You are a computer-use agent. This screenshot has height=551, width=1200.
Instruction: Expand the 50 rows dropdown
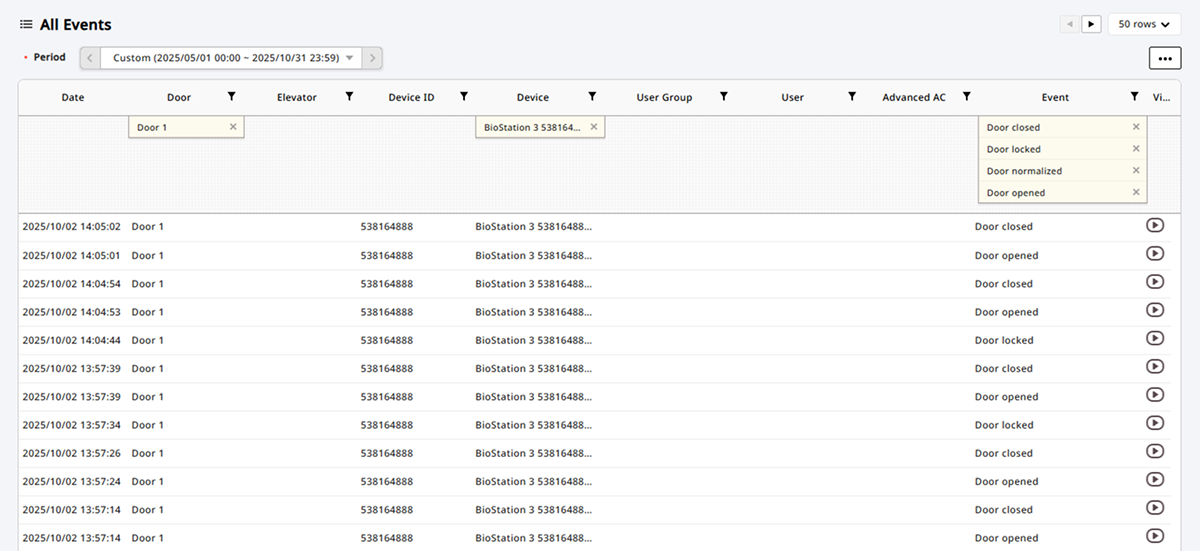[1144, 24]
